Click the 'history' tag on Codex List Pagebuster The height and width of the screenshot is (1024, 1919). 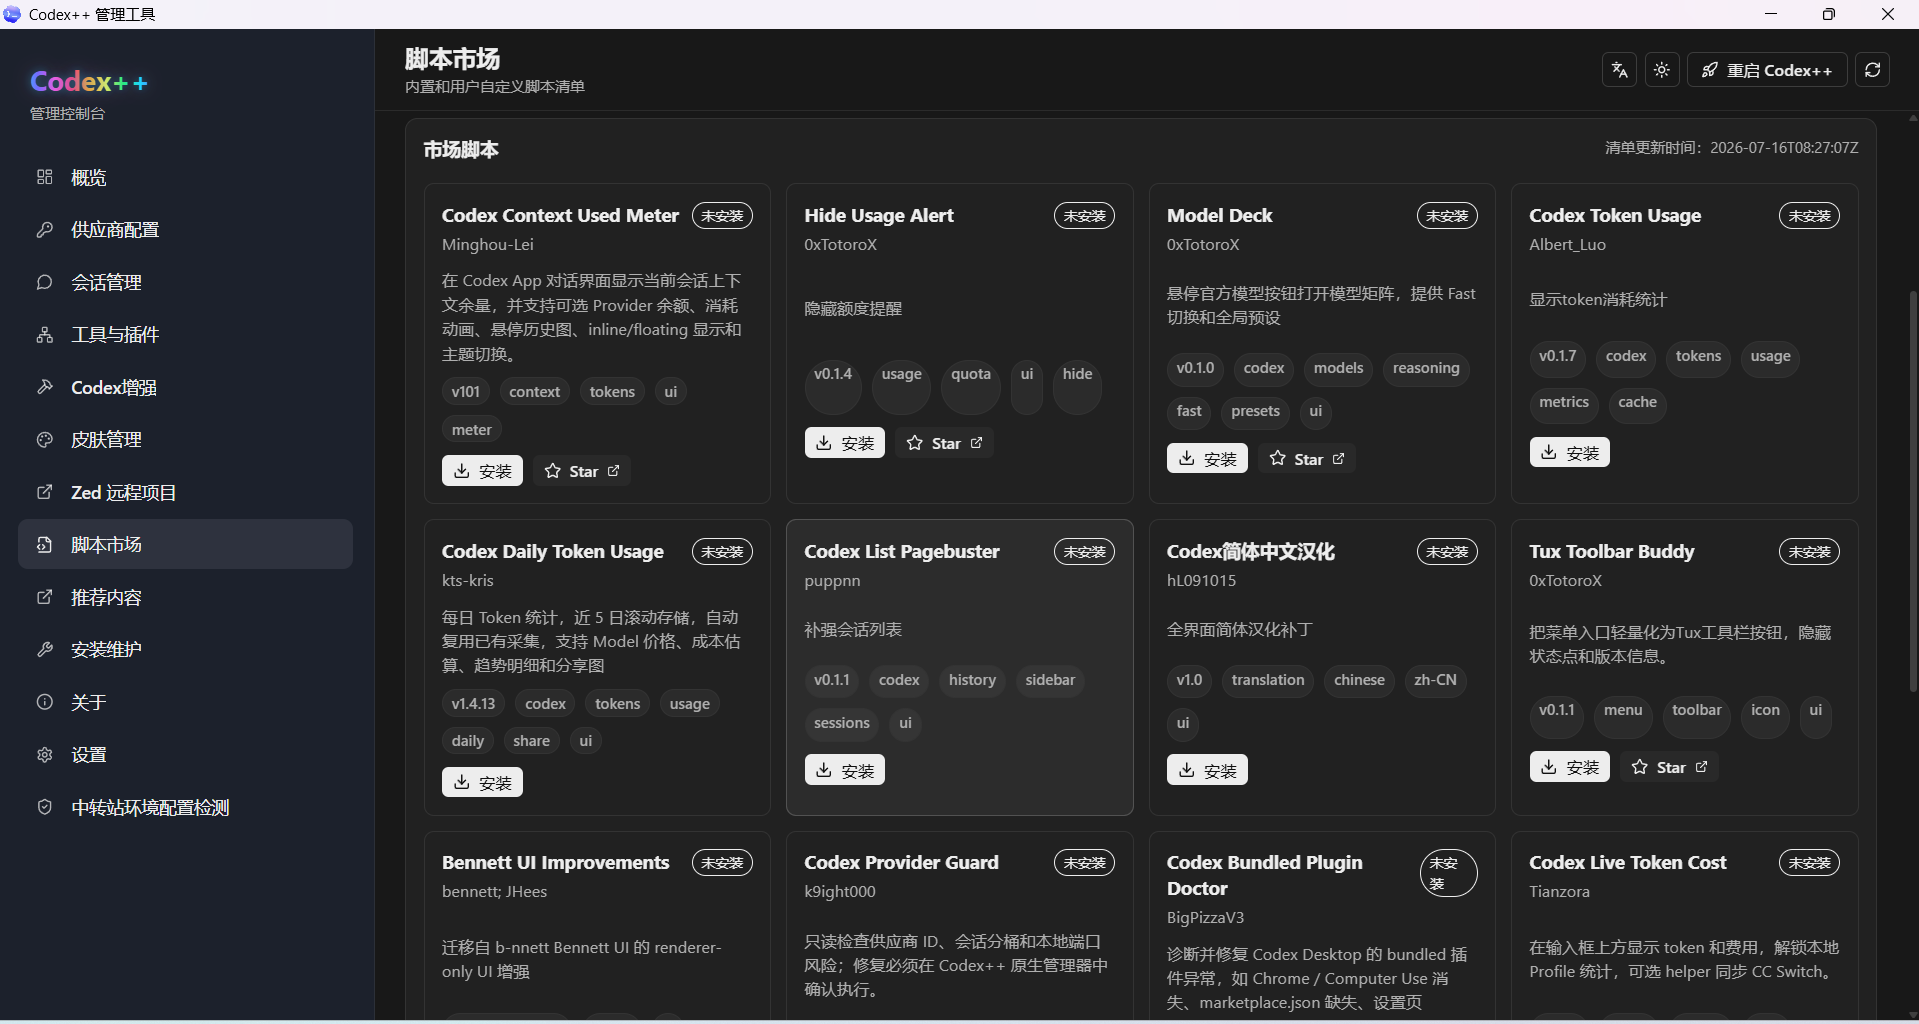[972, 680]
